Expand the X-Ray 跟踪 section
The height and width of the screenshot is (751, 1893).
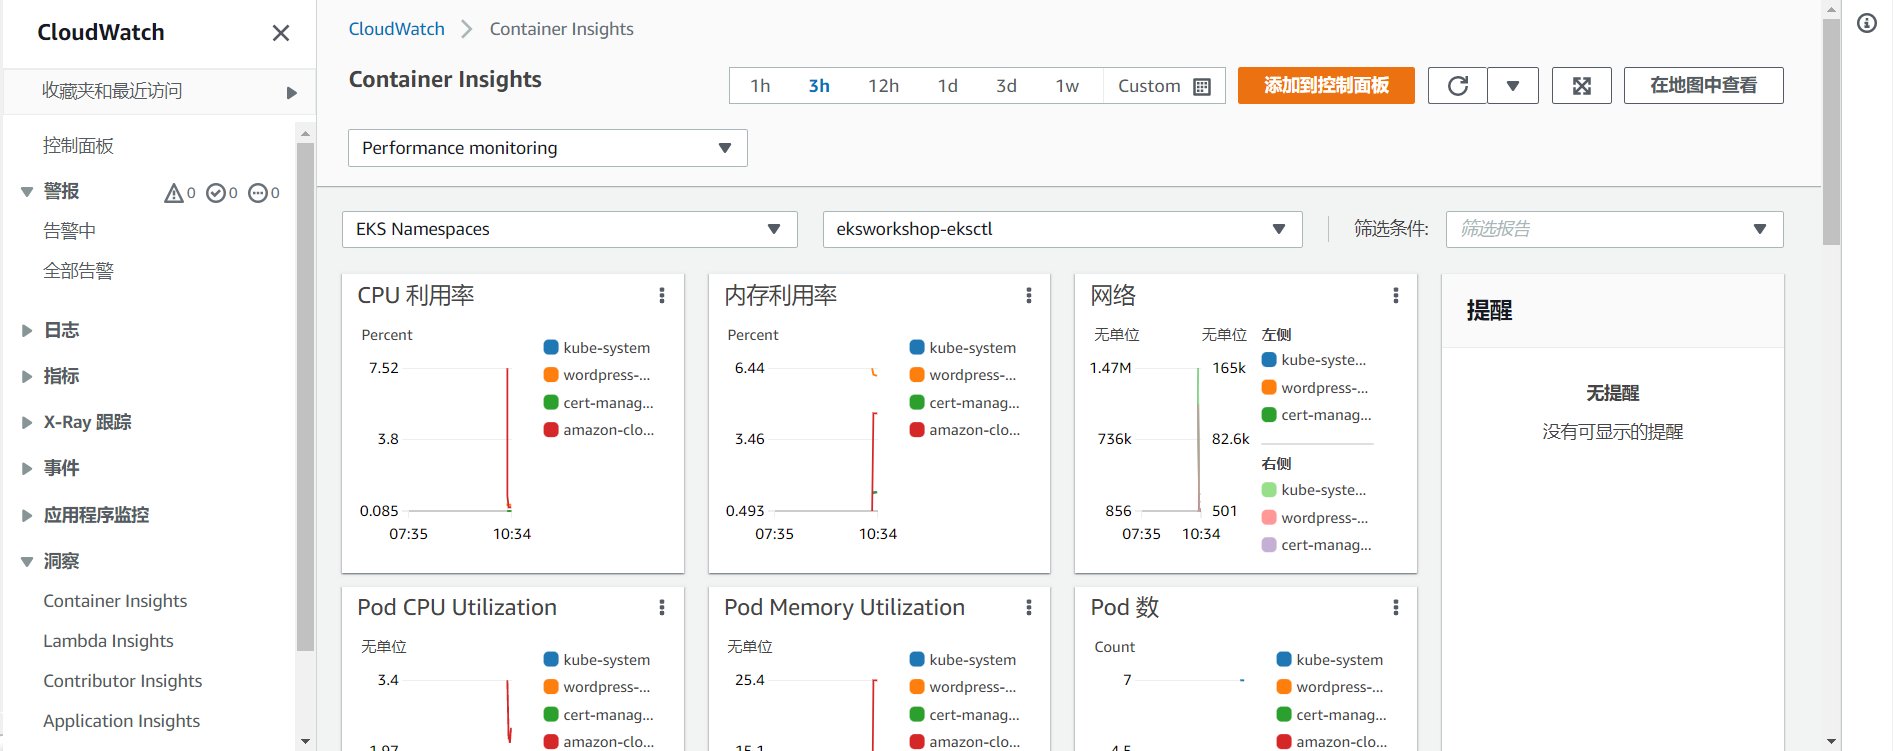pyautogui.click(x=27, y=422)
